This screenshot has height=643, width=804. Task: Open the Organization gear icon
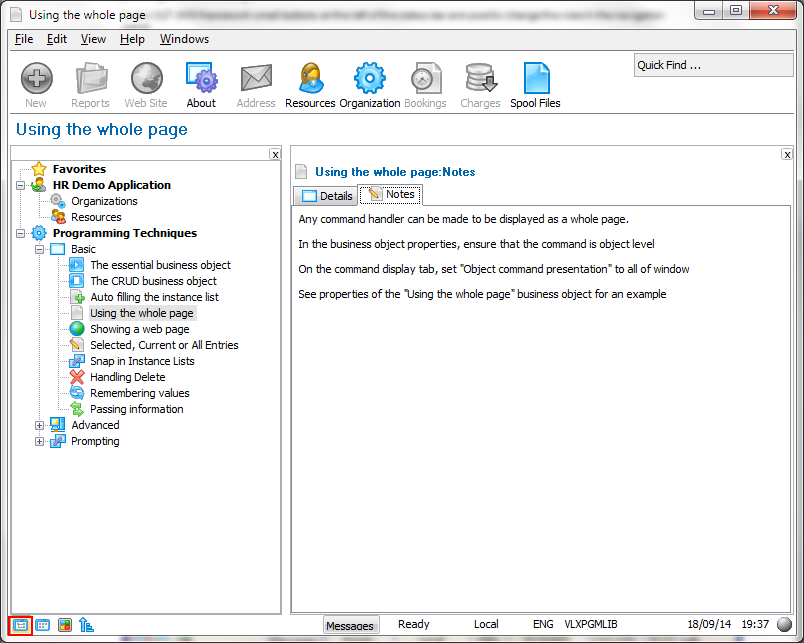[x=370, y=79]
